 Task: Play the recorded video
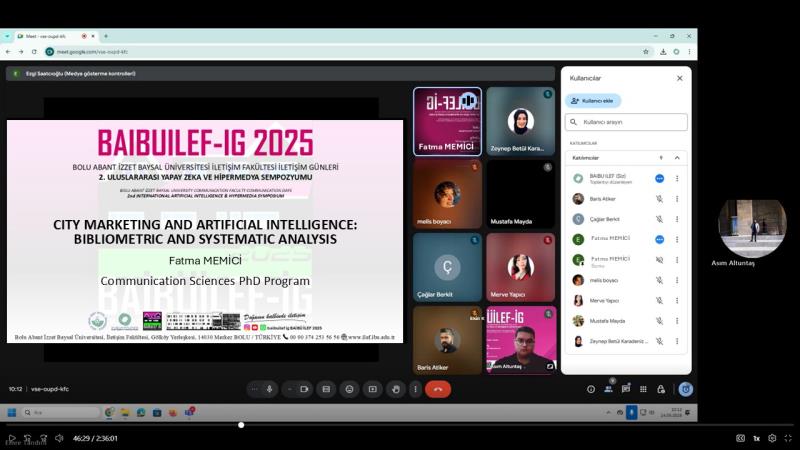point(12,438)
